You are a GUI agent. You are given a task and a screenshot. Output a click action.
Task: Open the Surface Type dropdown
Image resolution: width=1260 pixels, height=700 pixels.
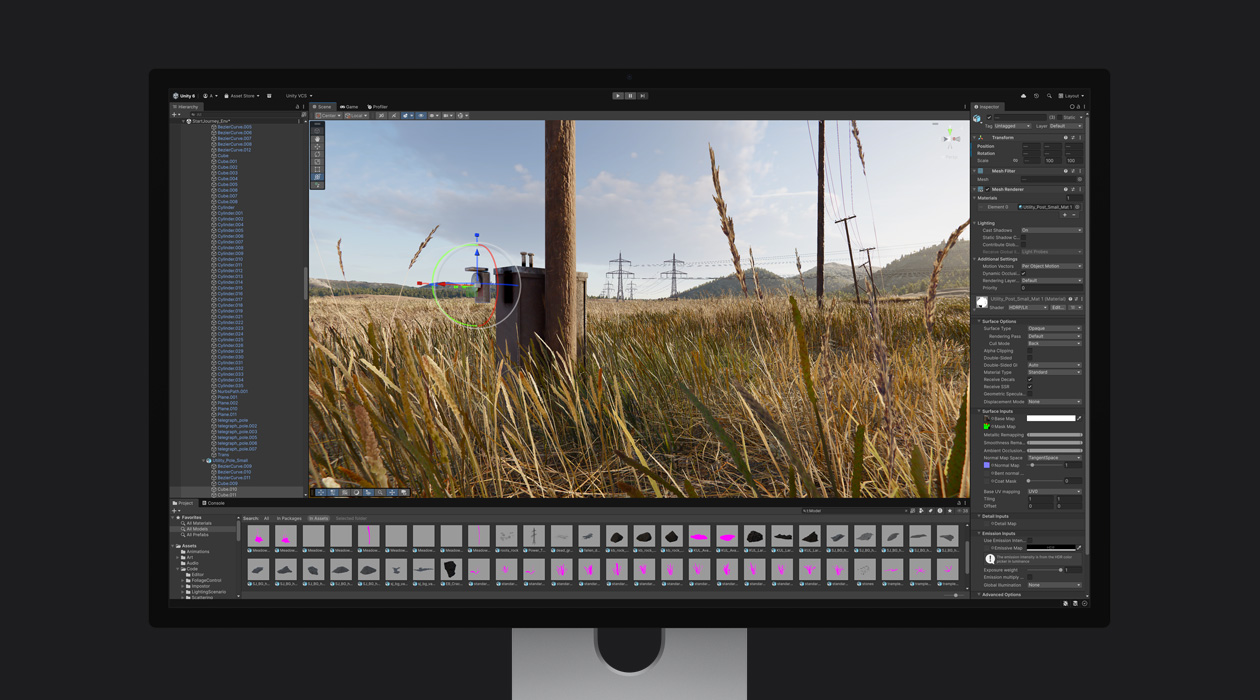(x=1054, y=328)
